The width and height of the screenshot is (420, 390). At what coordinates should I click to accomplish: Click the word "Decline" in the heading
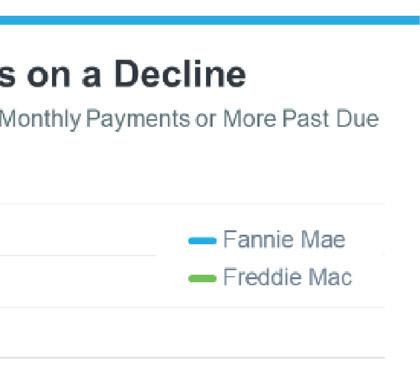tap(180, 74)
